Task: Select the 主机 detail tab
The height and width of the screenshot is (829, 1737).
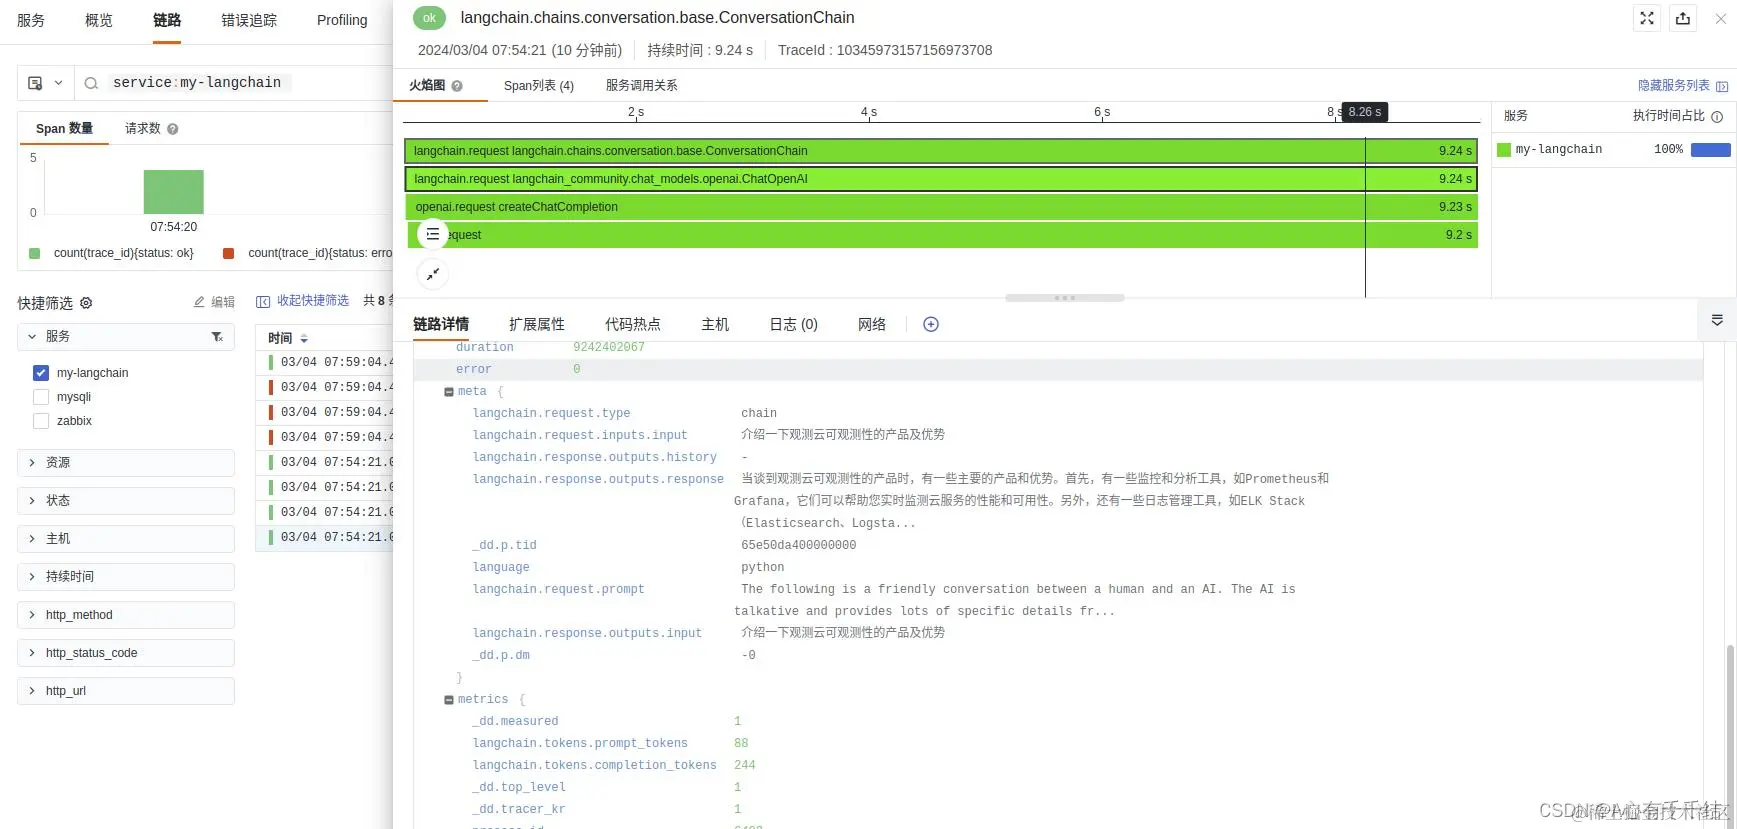Action: [715, 324]
